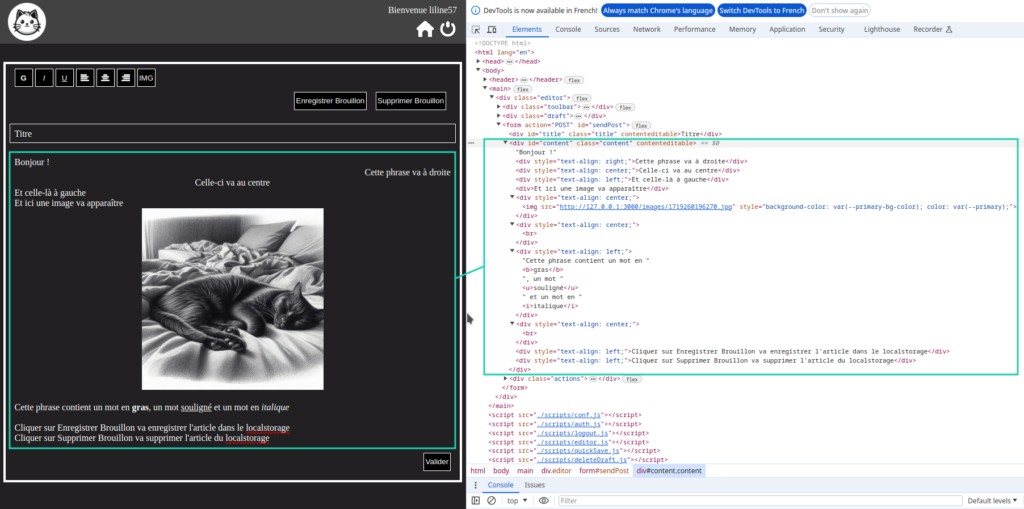1024x509 pixels.
Task: Activate the DevTools inspect element picker
Action: click(x=476, y=29)
